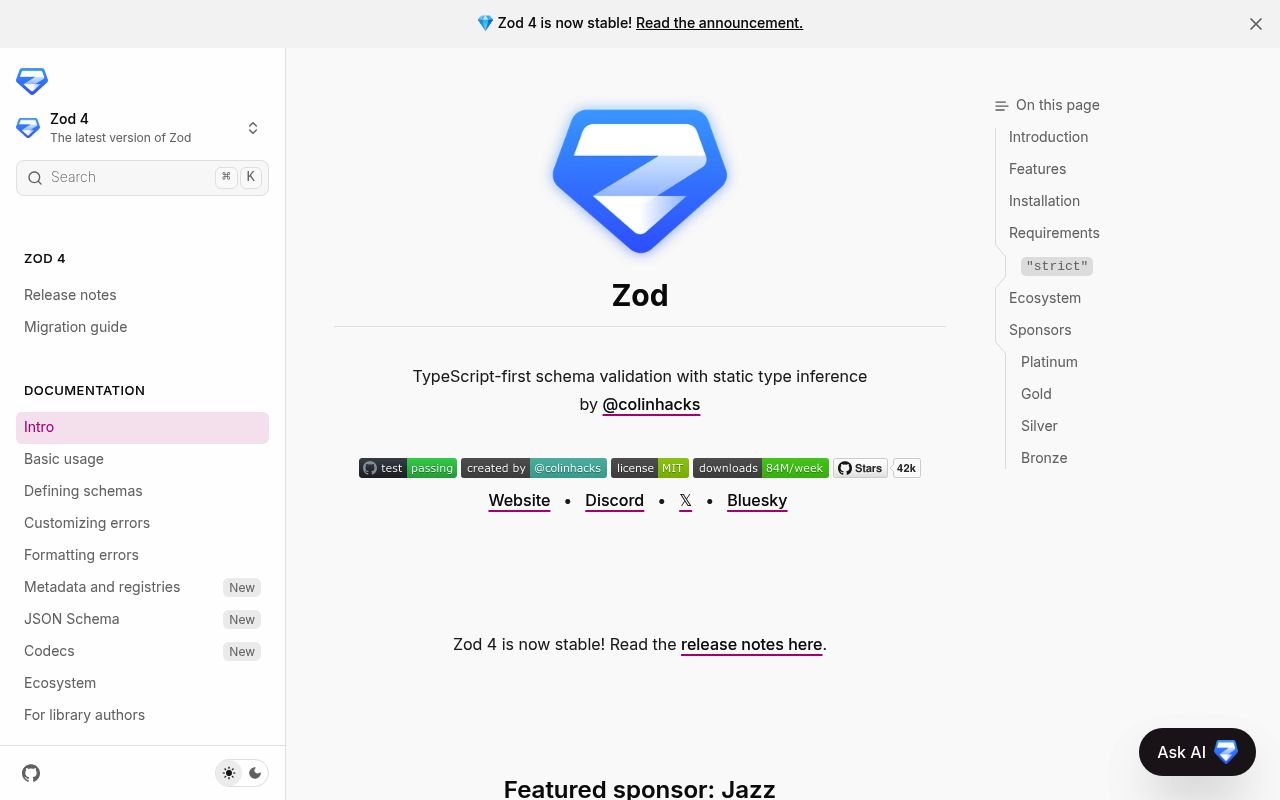Click the license MIT badge
1280x800 pixels.
(x=650, y=468)
